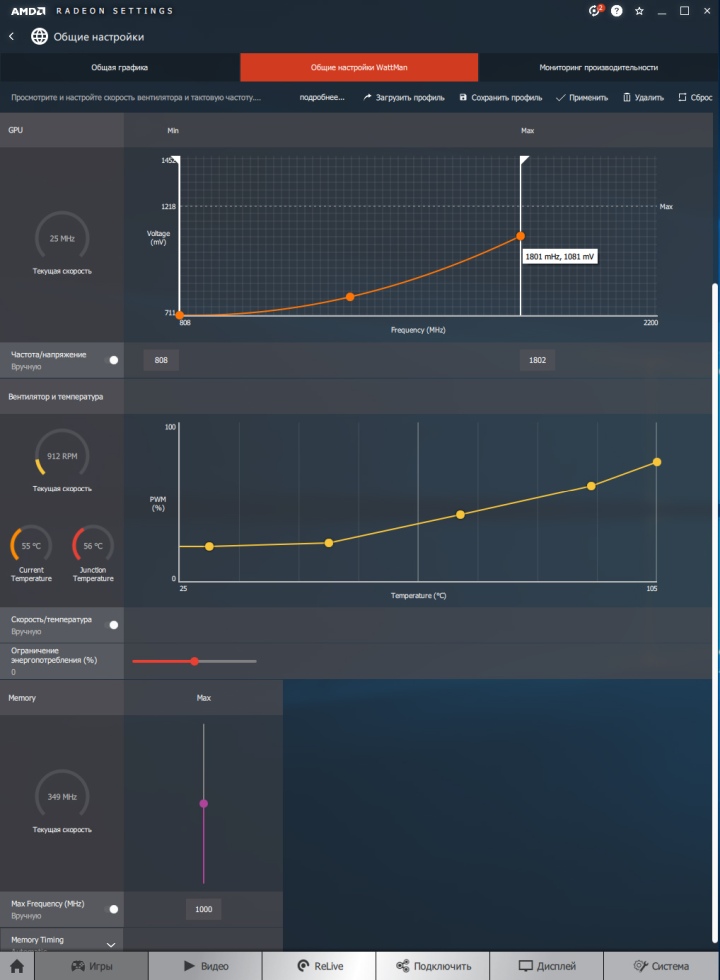The width and height of the screenshot is (720, 980).
Task: Click the Вентилятор и температура section header
Action: coord(61,397)
